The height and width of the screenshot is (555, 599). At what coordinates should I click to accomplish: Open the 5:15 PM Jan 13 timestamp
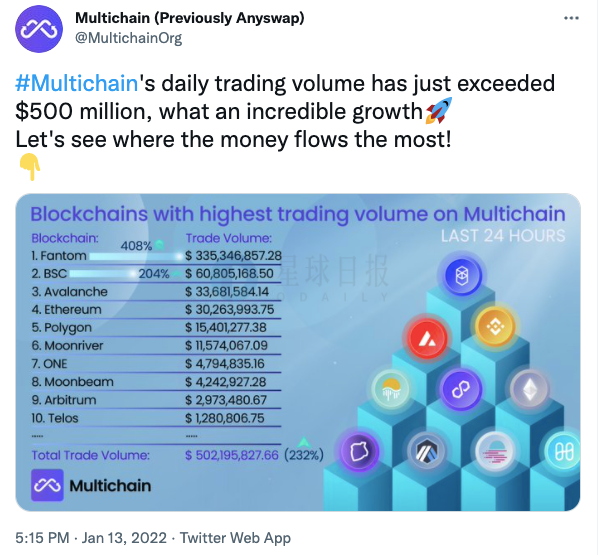pyautogui.click(x=91, y=538)
